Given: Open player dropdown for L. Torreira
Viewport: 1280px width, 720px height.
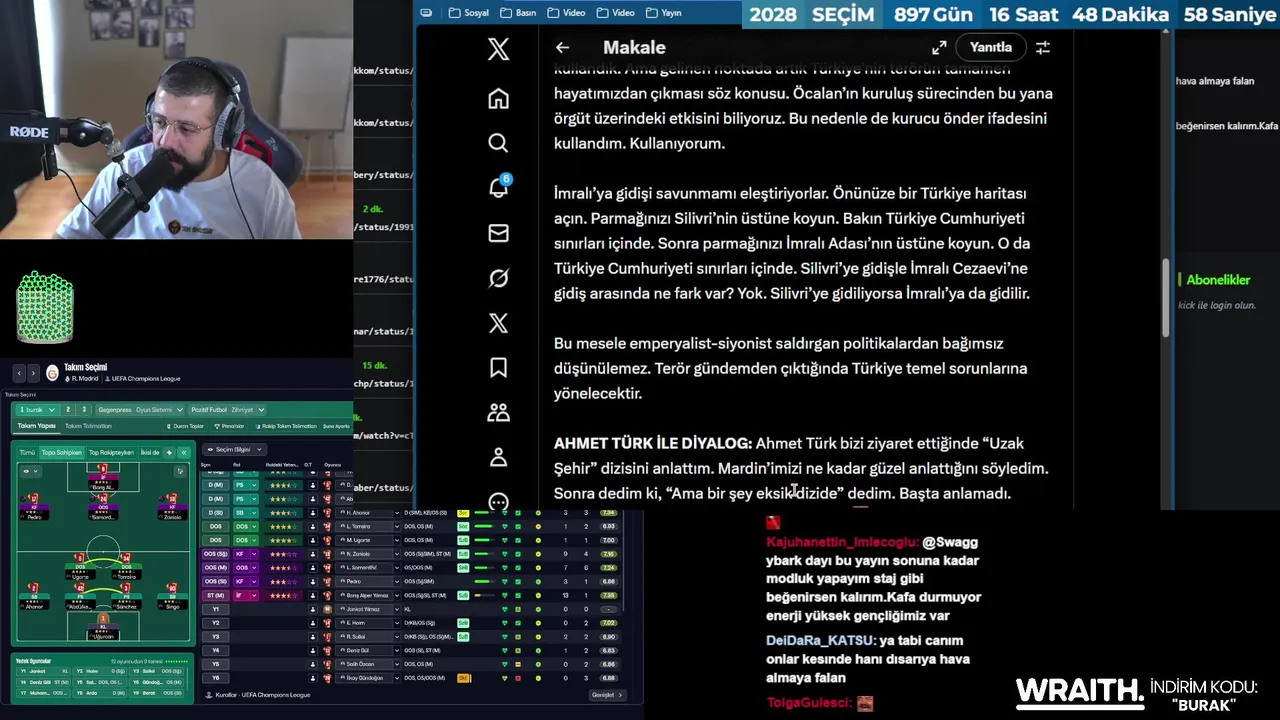Looking at the screenshot, I should pyautogui.click(x=397, y=526).
